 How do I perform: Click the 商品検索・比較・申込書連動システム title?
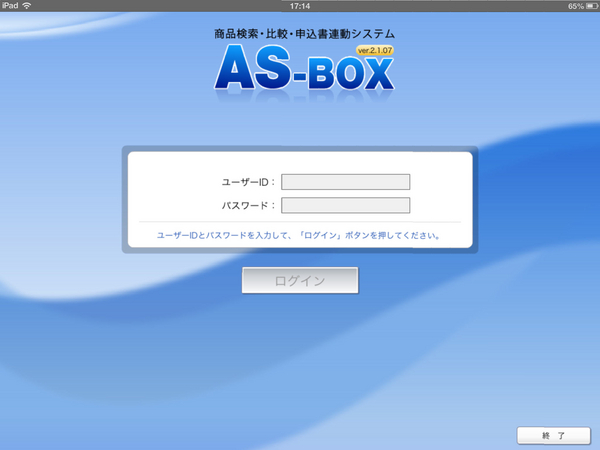point(302,33)
